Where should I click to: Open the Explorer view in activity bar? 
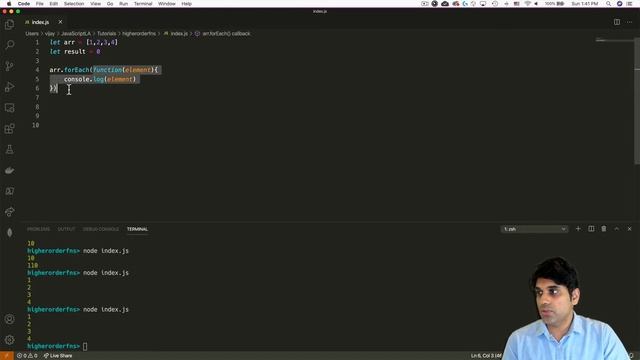(x=9, y=24)
